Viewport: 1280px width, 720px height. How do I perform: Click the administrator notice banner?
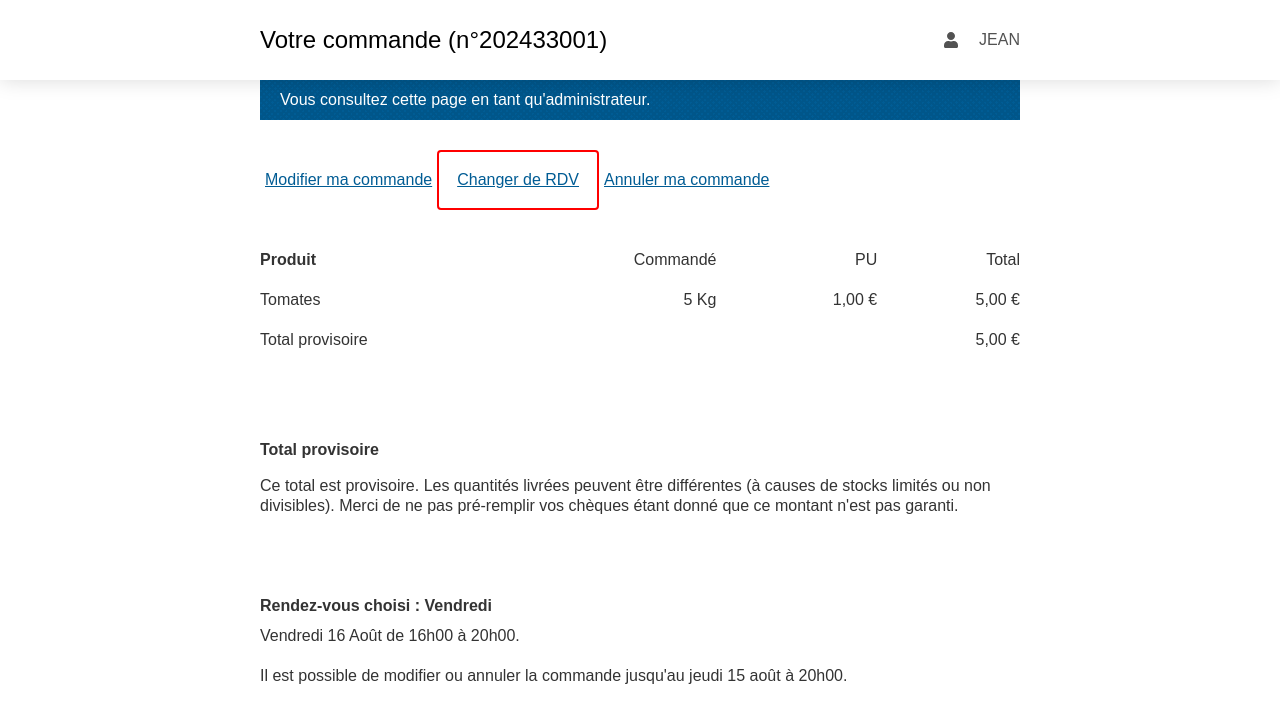point(639,100)
